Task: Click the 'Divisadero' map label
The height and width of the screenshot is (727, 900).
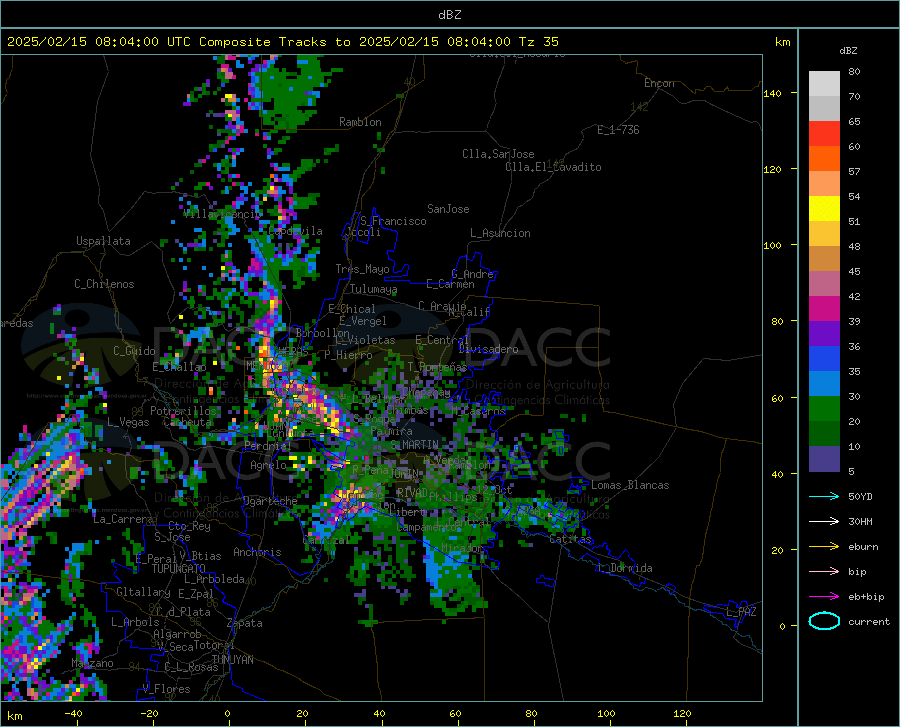Action: tap(488, 349)
